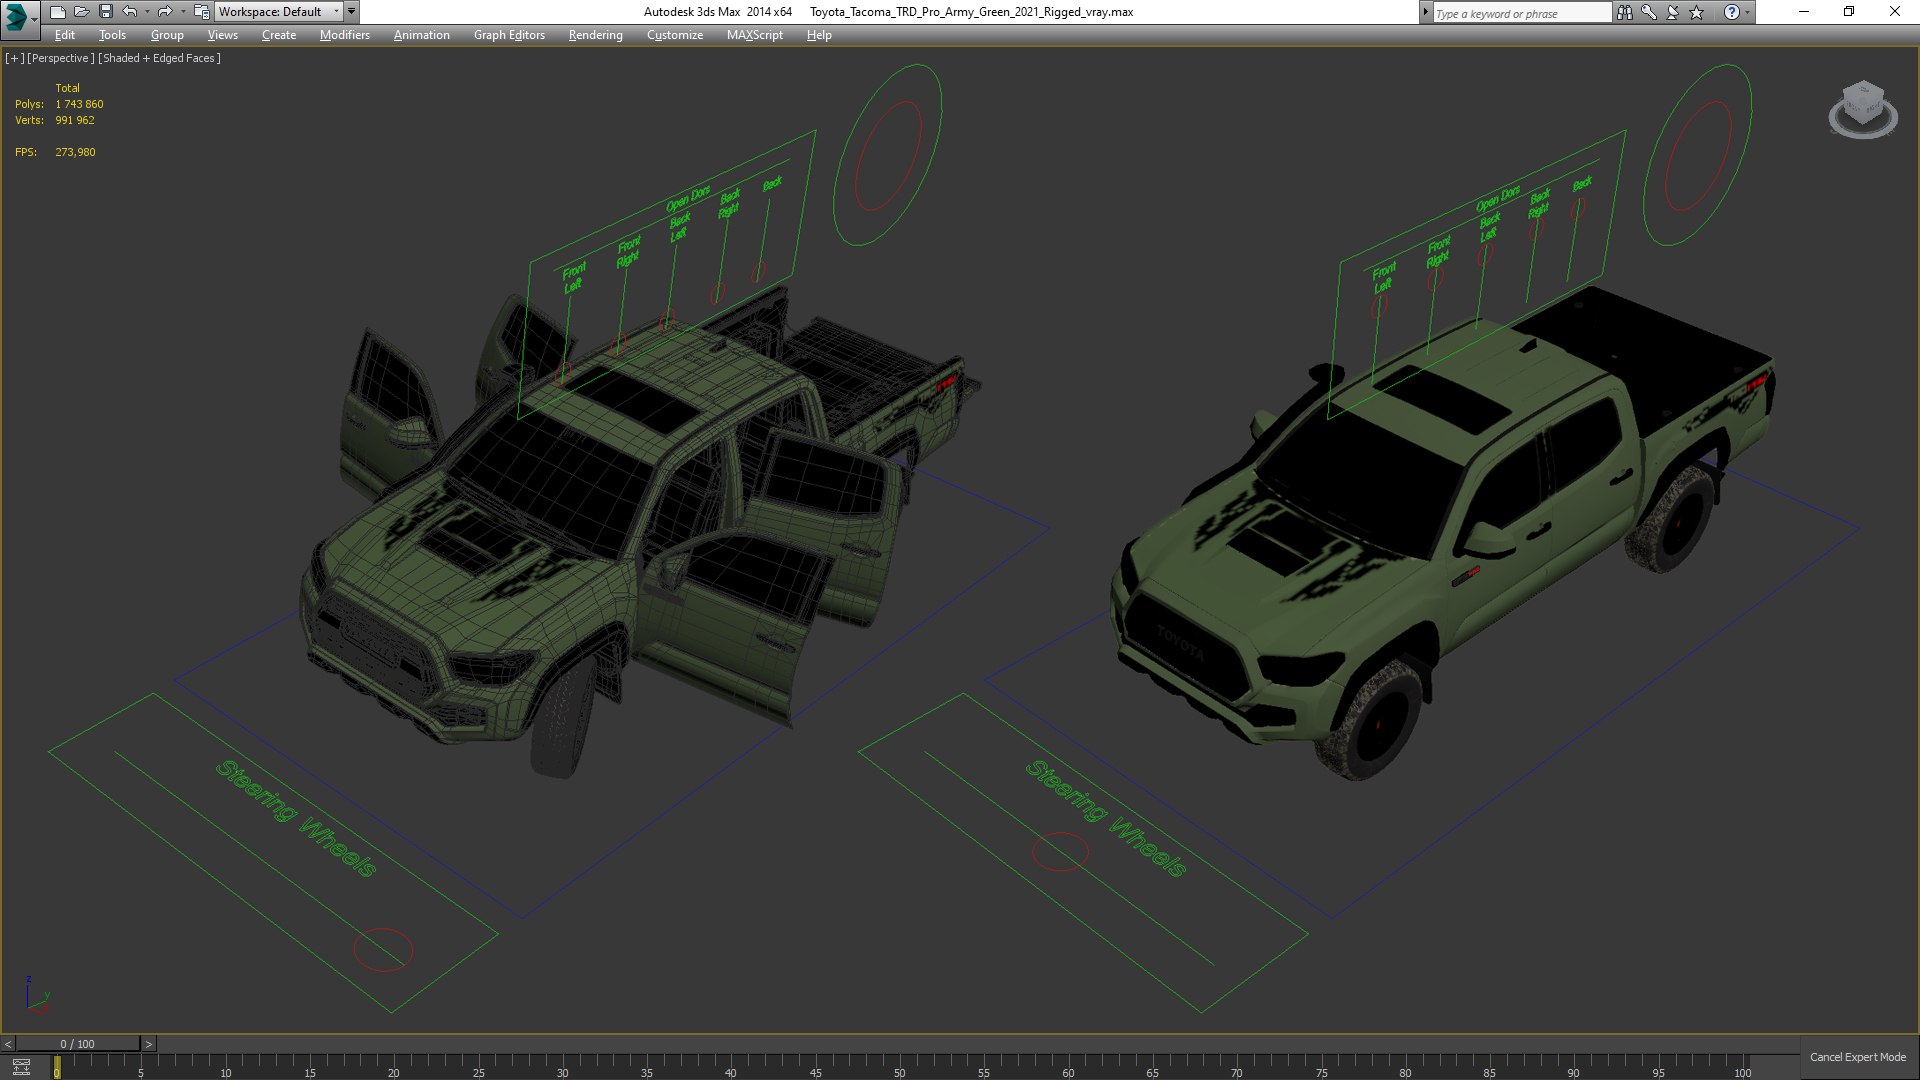Open the Tools menu
Image resolution: width=1920 pixels, height=1080 pixels.
pos(112,35)
